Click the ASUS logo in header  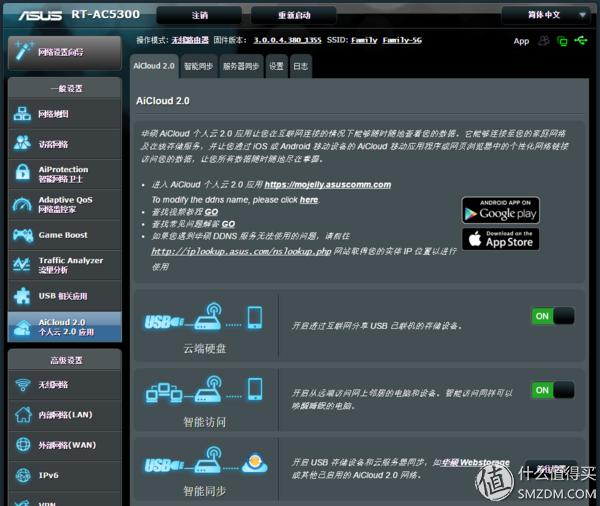click(40, 15)
